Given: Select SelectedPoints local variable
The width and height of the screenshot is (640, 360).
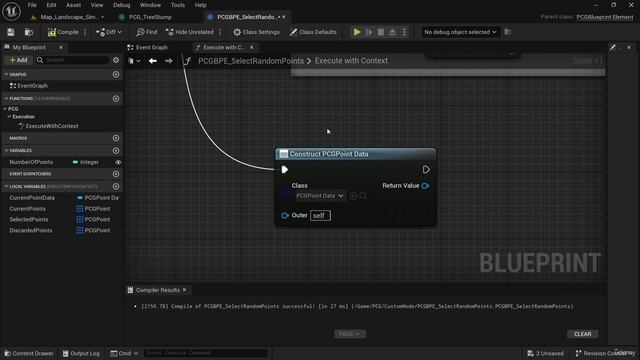Looking at the screenshot, I should (x=29, y=220).
